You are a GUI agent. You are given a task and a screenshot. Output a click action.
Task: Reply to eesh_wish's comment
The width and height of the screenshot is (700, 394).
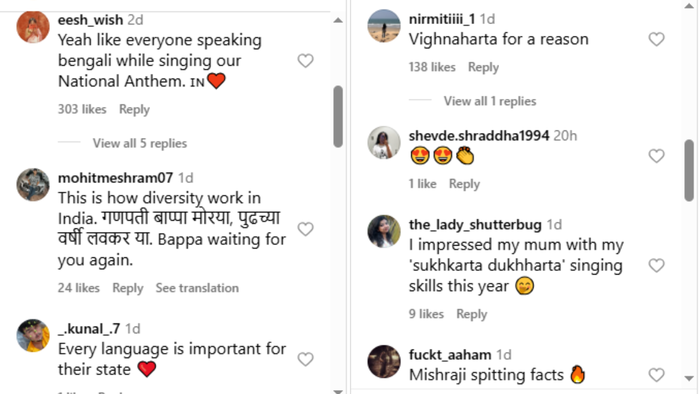coord(134,110)
